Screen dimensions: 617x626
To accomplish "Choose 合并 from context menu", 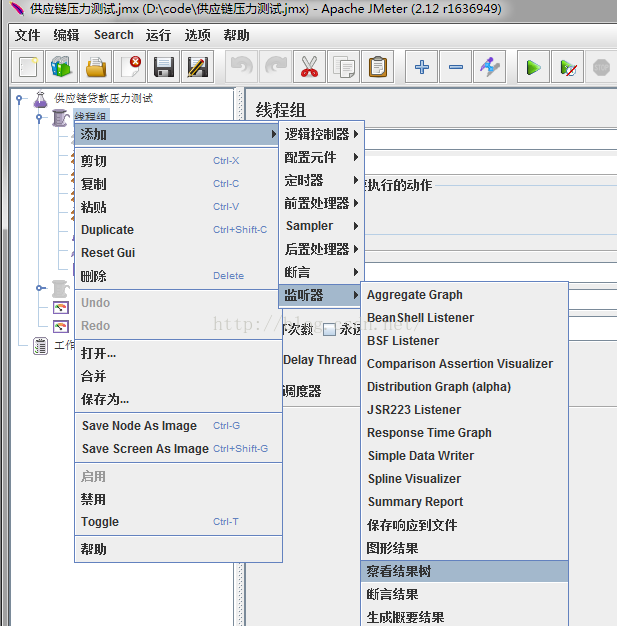I will click(179, 376).
